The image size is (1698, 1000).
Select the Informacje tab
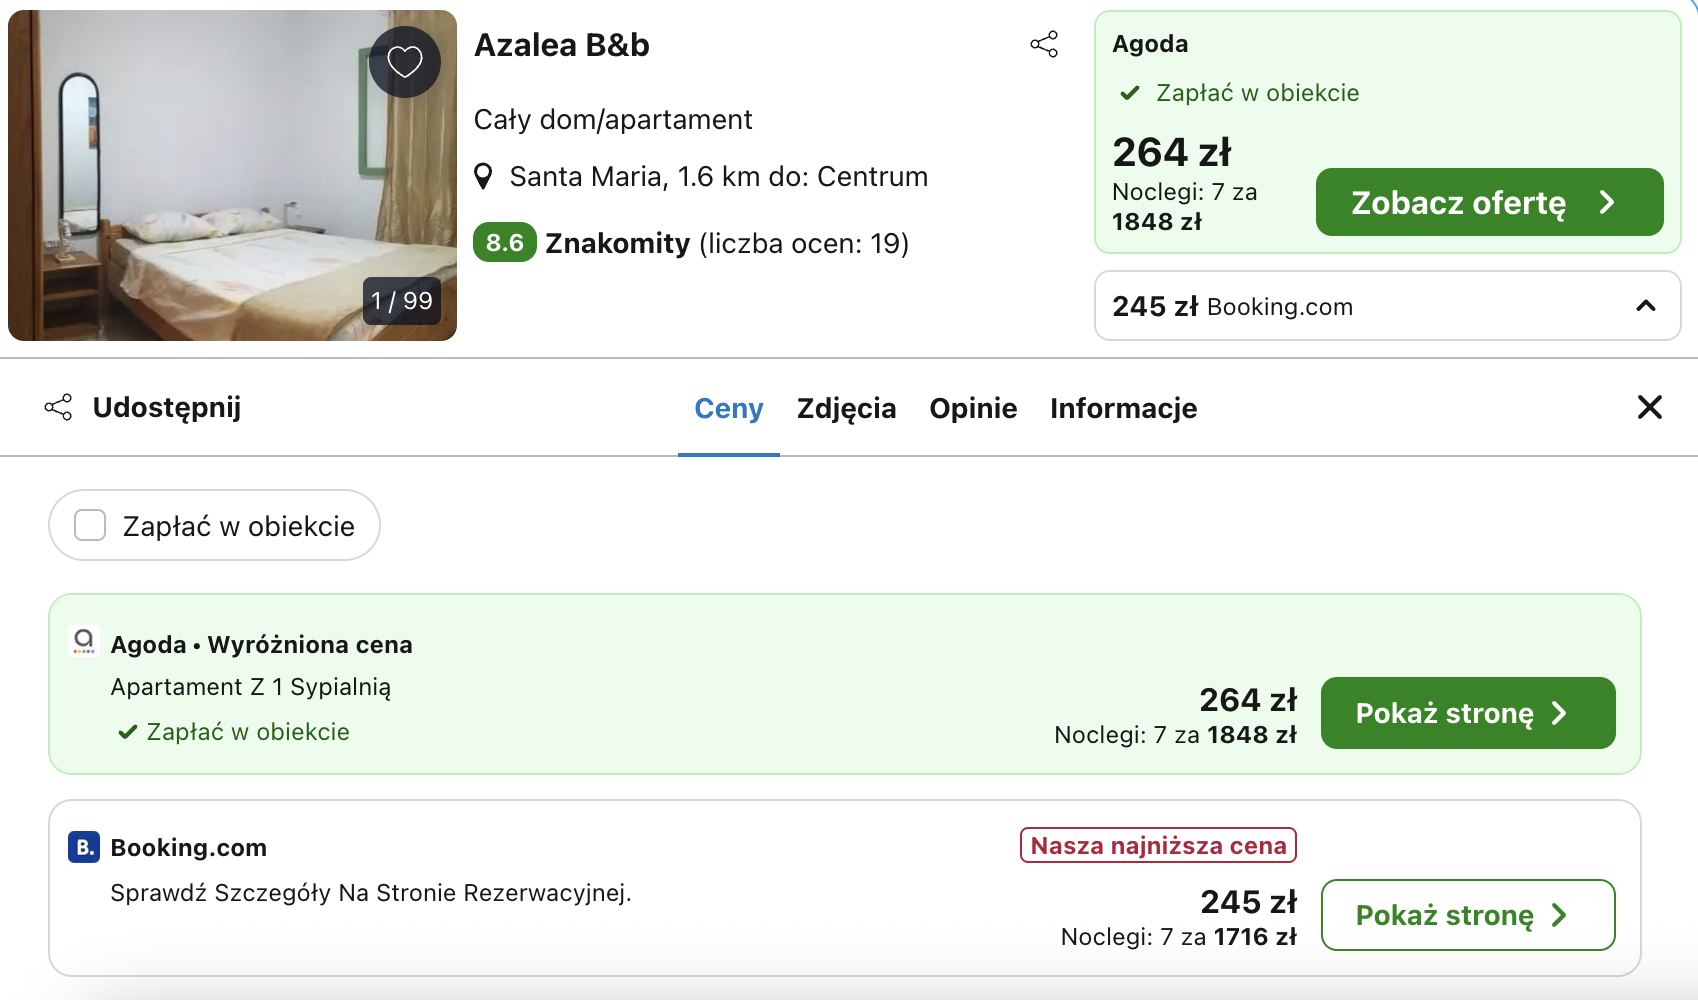tap(1123, 408)
